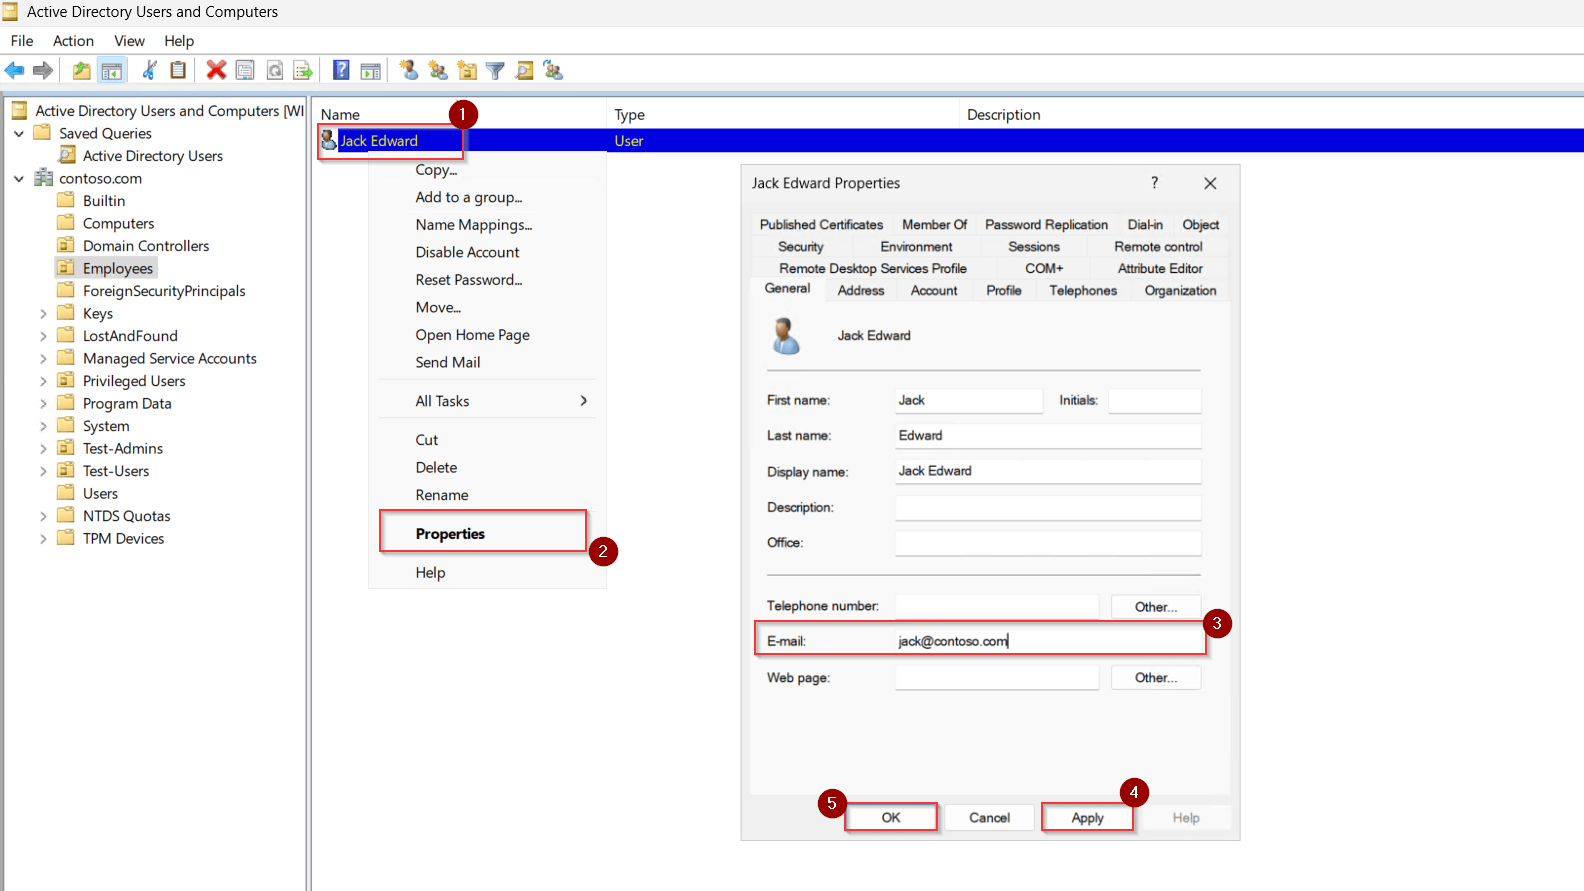Click the Create new user icon
This screenshot has width=1584, height=891.
[409, 70]
